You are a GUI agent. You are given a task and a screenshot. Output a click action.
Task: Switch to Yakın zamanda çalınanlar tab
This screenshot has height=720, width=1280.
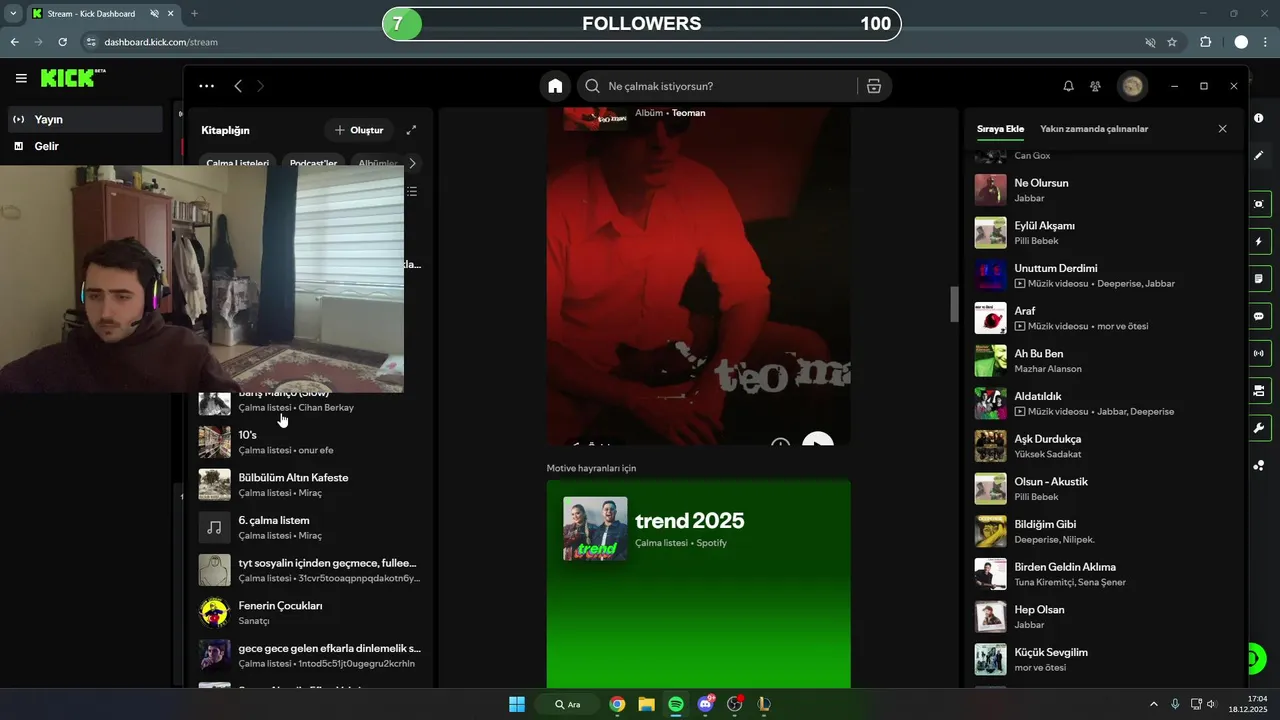tap(1094, 129)
